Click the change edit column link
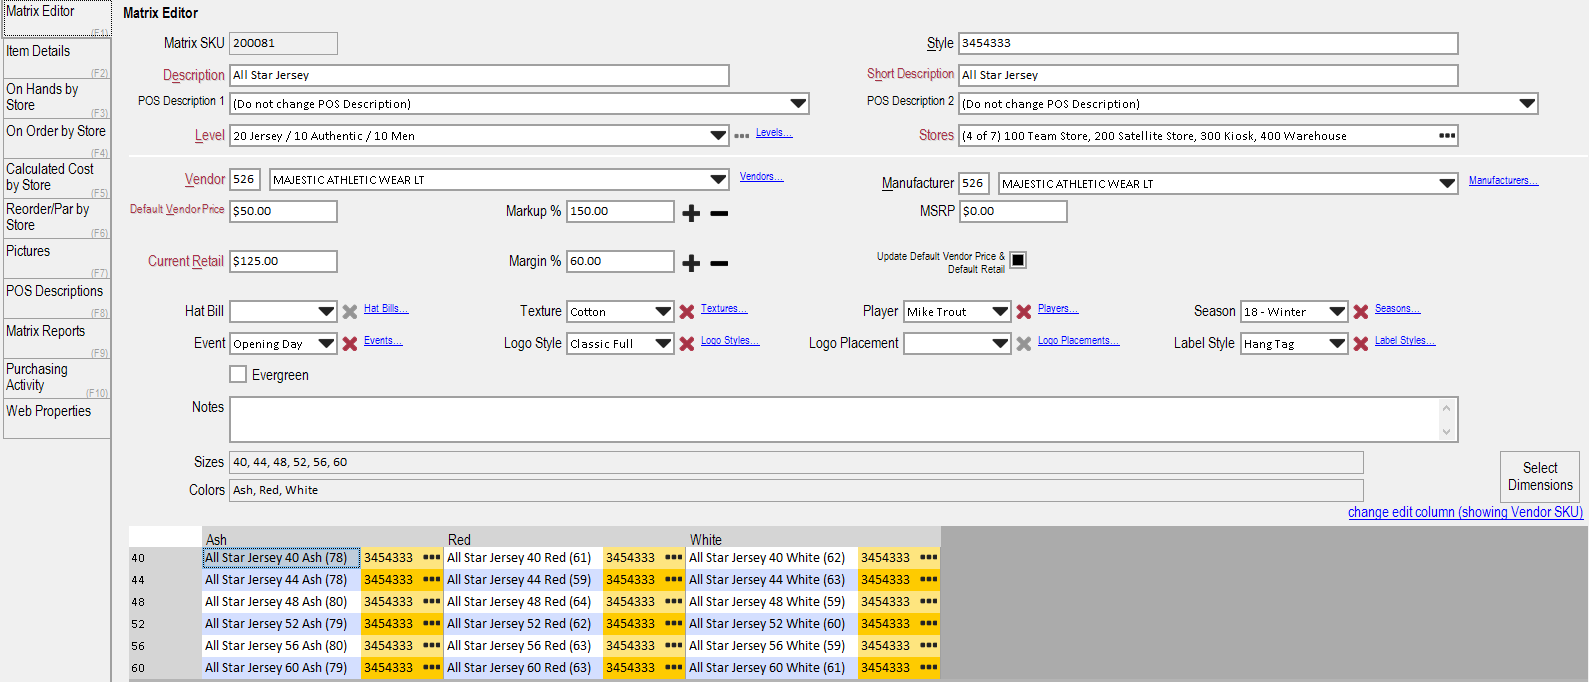 coord(1465,512)
